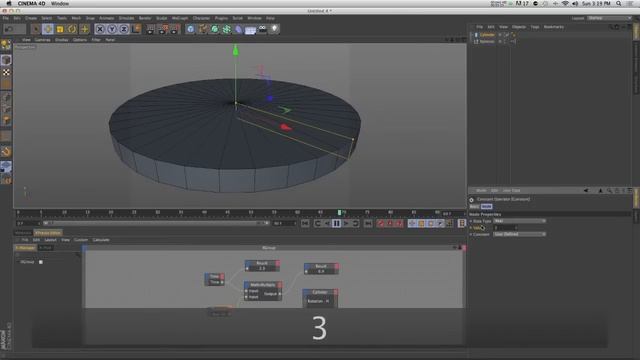Open viewport Display menu

click(x=62, y=40)
